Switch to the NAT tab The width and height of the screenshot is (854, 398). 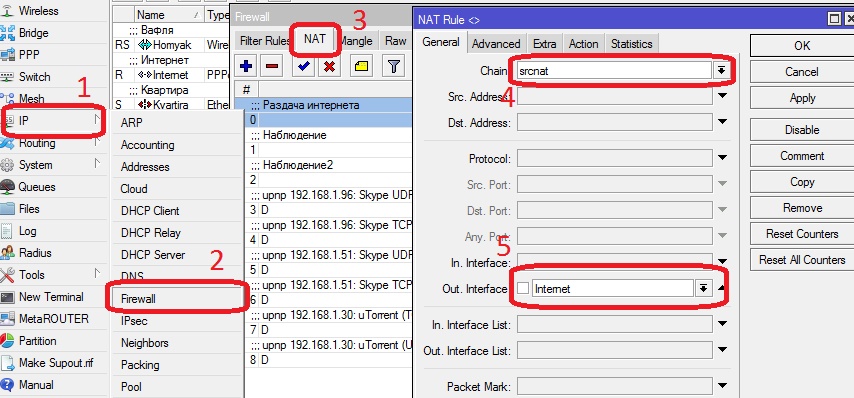(x=315, y=40)
